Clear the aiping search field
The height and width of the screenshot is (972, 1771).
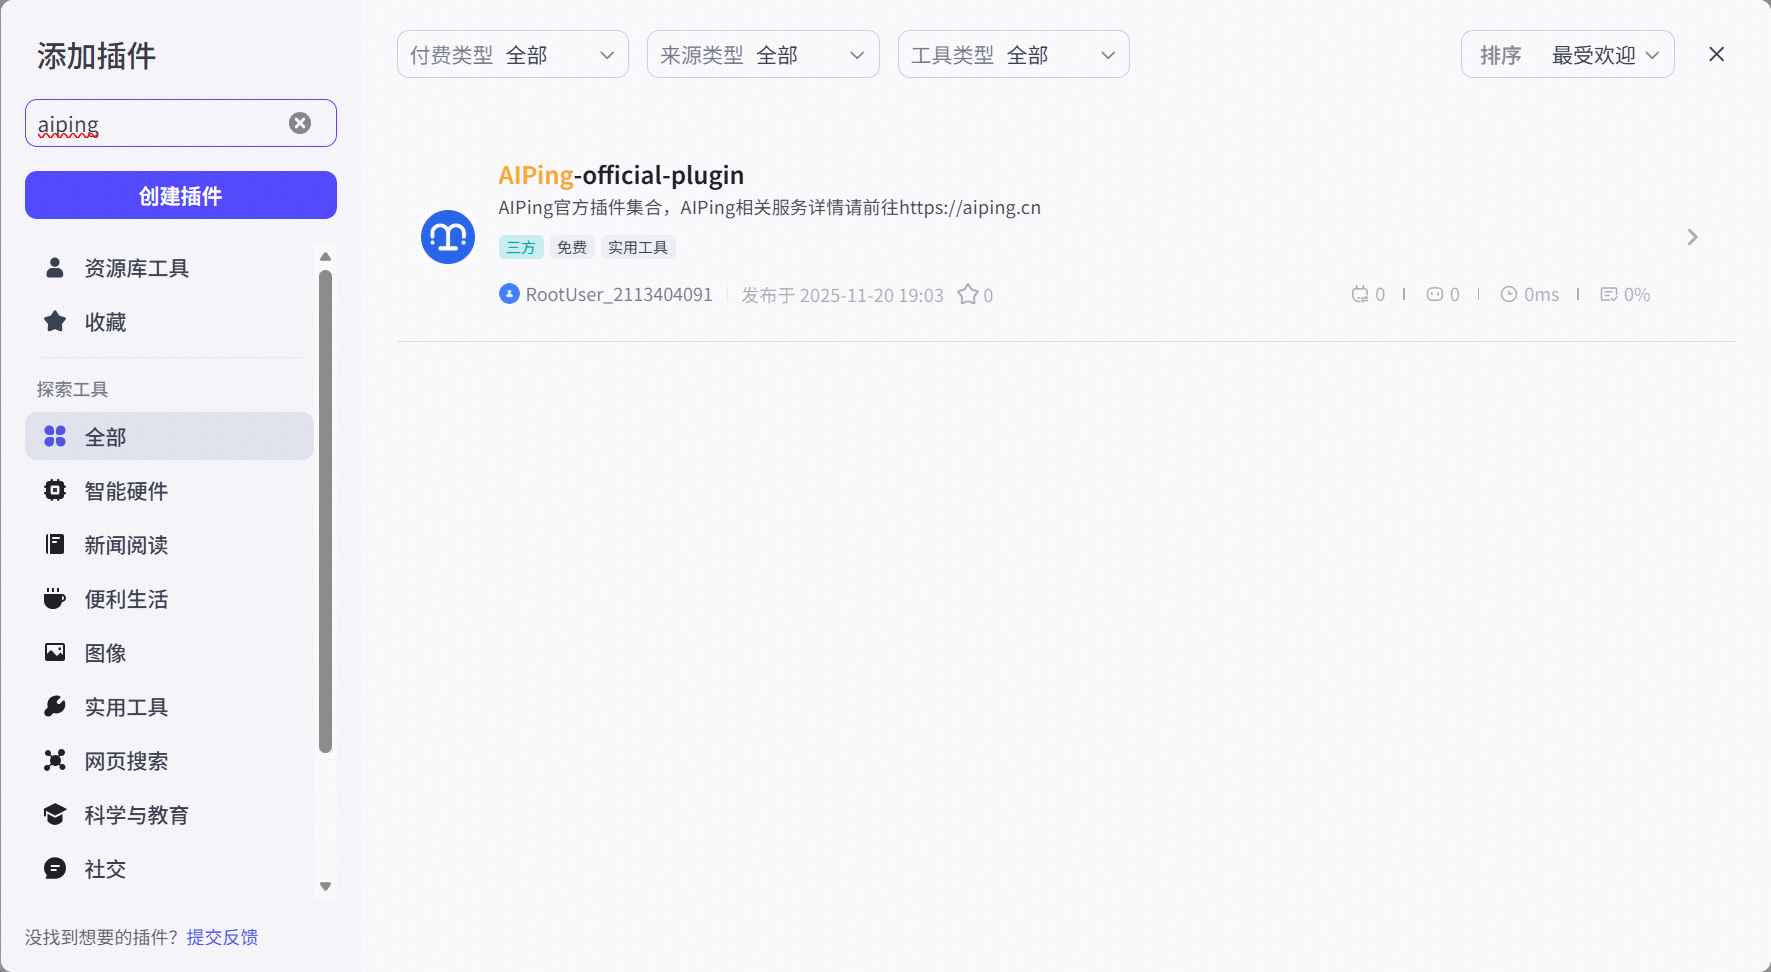coord(300,122)
